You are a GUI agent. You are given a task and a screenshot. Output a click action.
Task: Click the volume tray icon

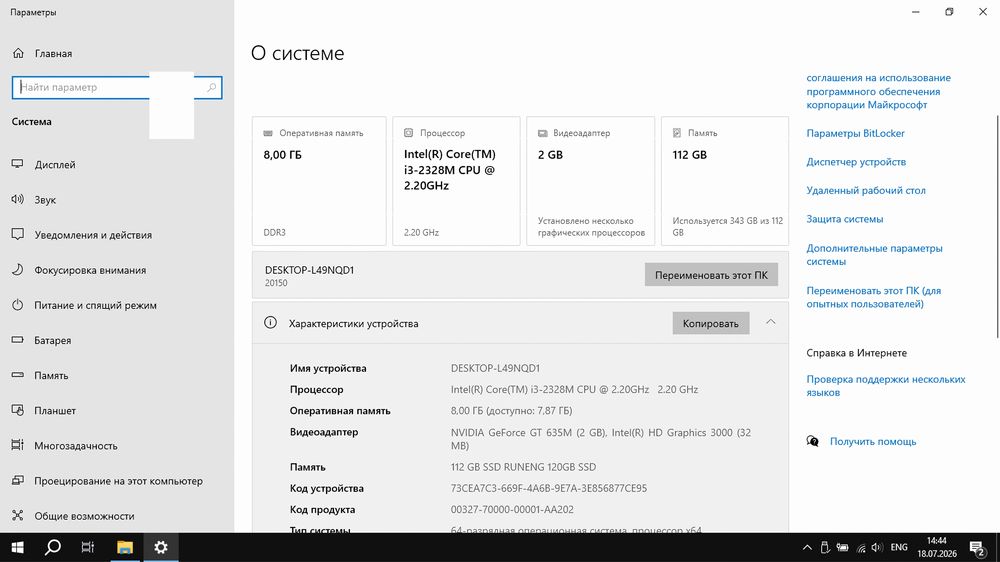coord(878,547)
